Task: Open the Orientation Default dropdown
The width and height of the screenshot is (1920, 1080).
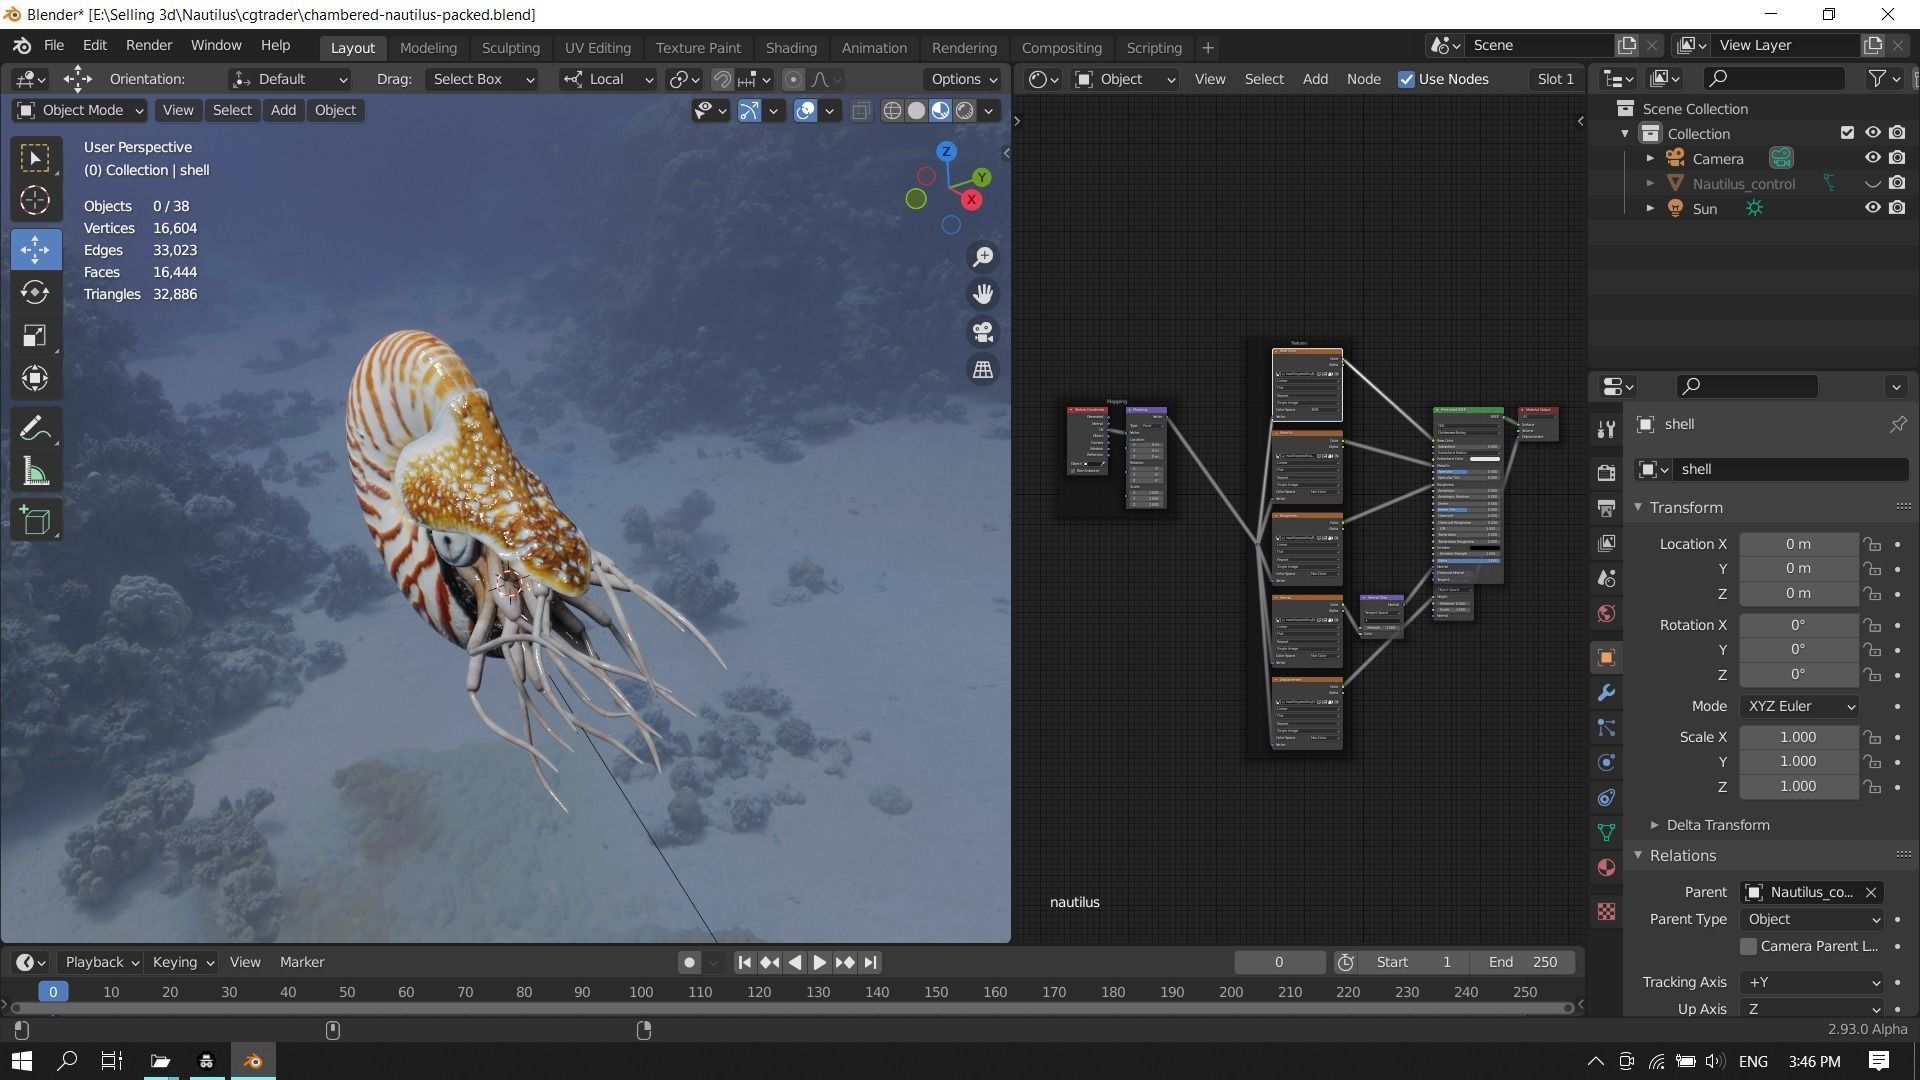Action: (x=290, y=79)
